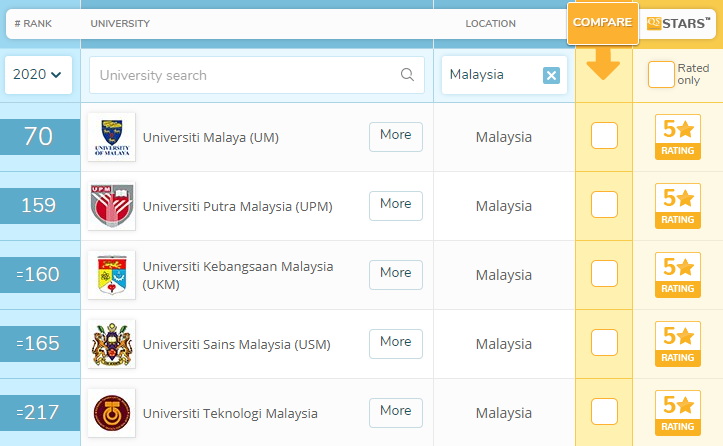Click More for Universiti Teknologi Malaysia
723x446 pixels.
[x=396, y=413]
